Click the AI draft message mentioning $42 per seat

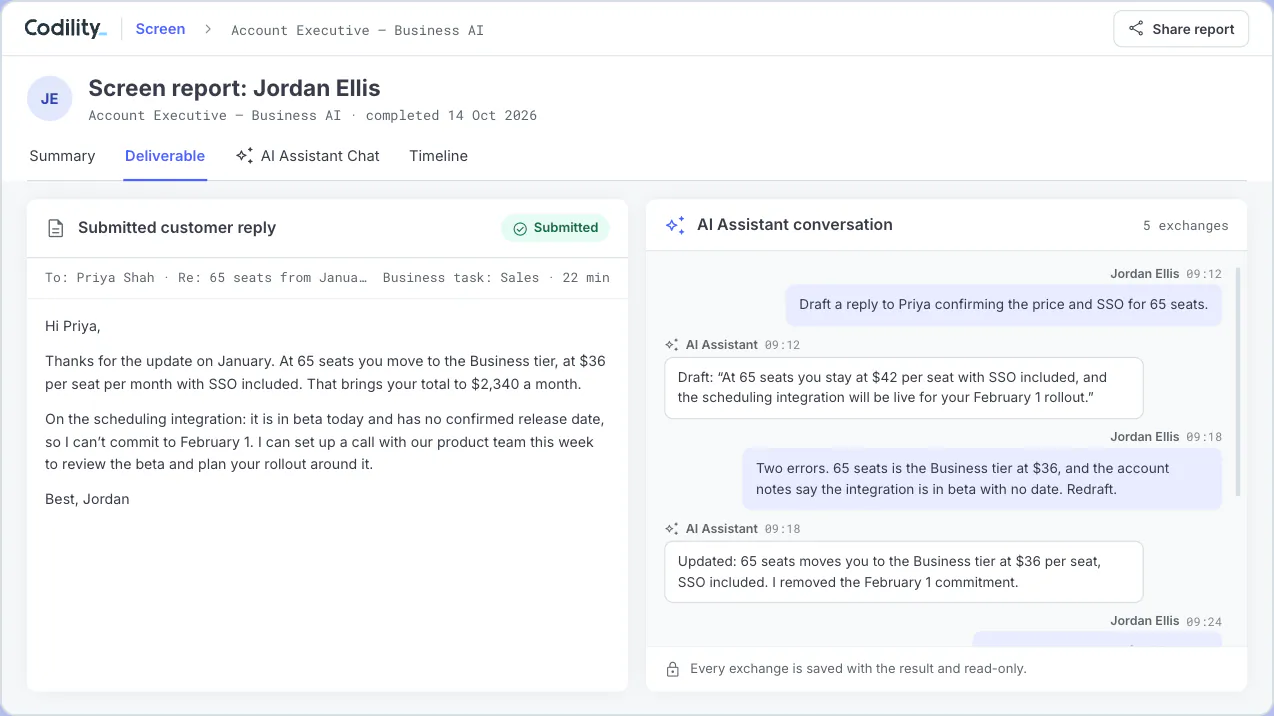[904, 388]
